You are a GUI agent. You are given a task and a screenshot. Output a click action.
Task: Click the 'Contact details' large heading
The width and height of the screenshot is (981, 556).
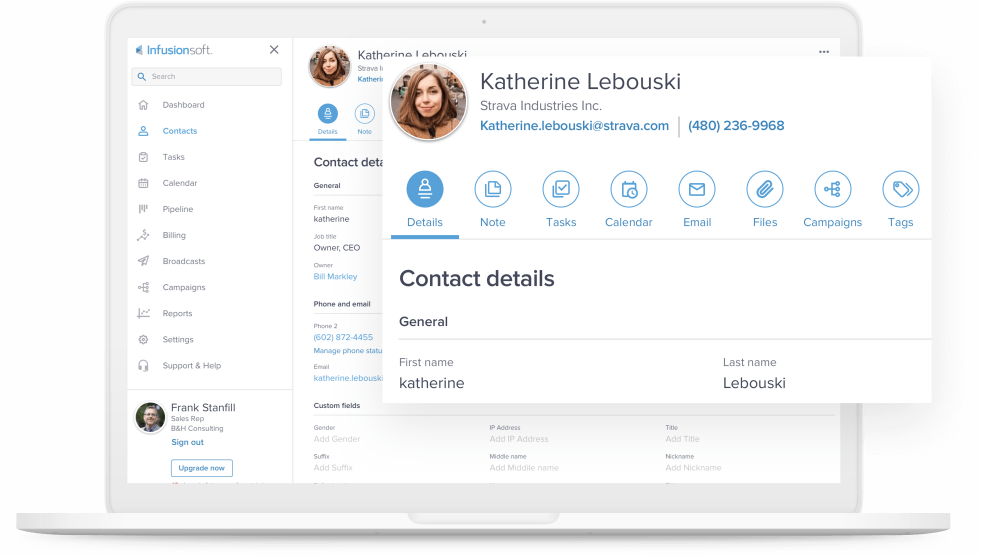click(x=477, y=278)
